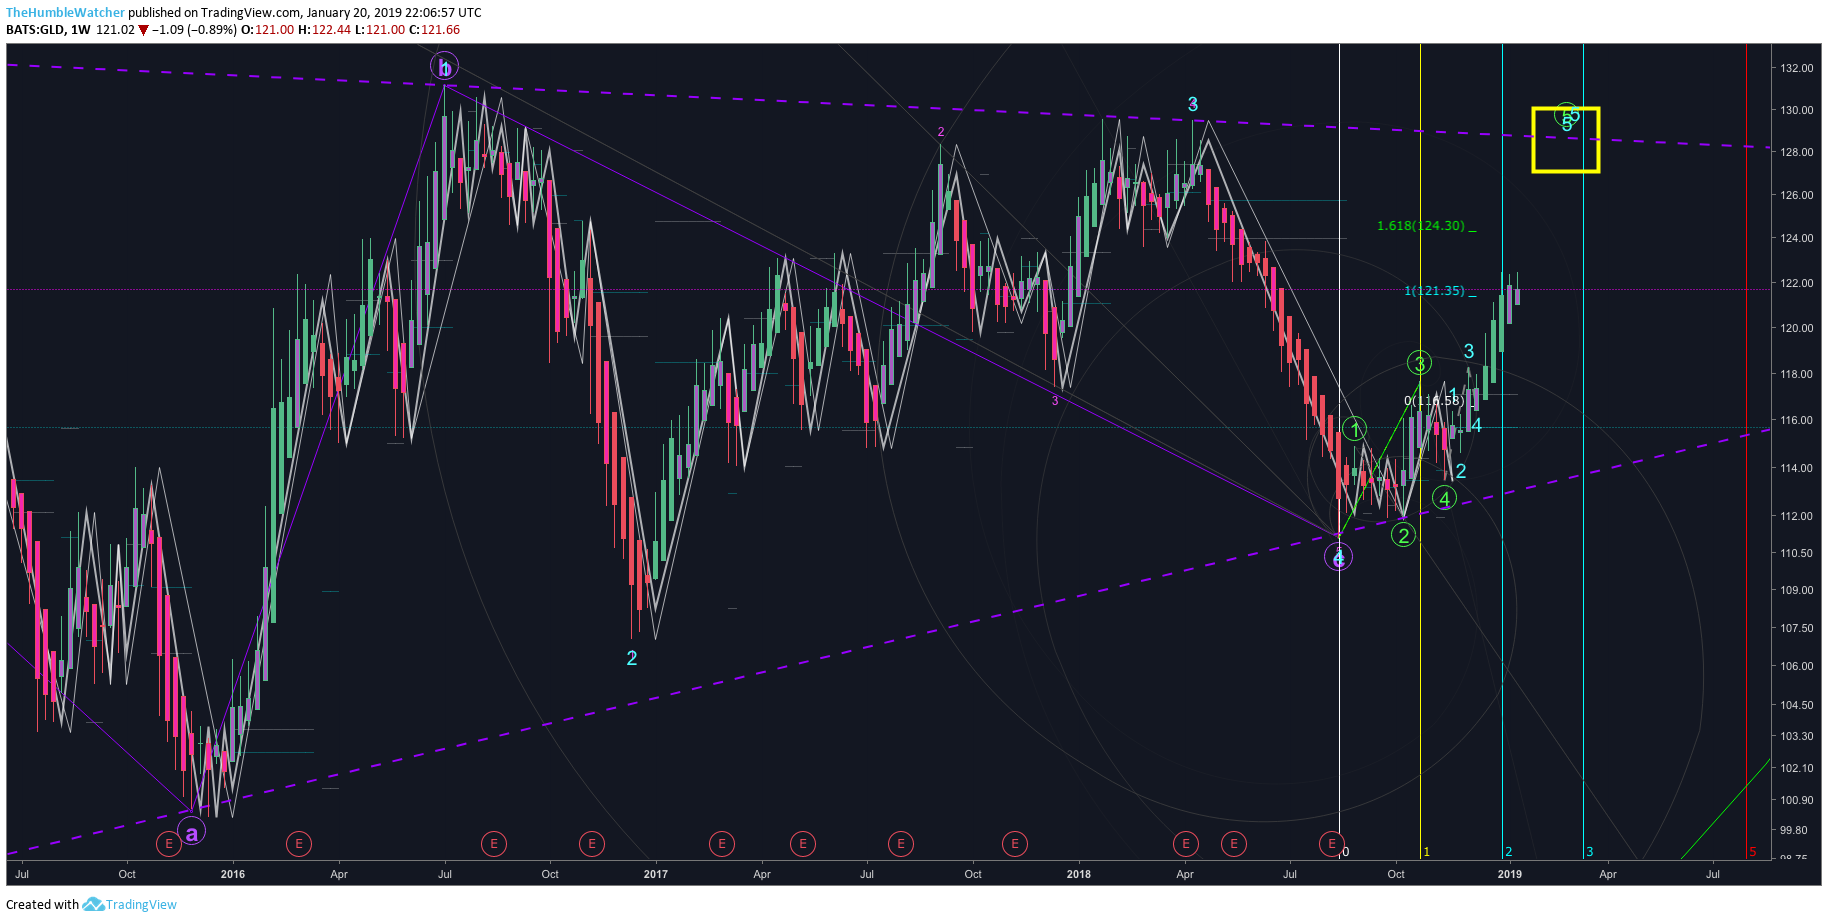Click the 2019 year label on time axis
The height and width of the screenshot is (922, 1828).
(1509, 874)
